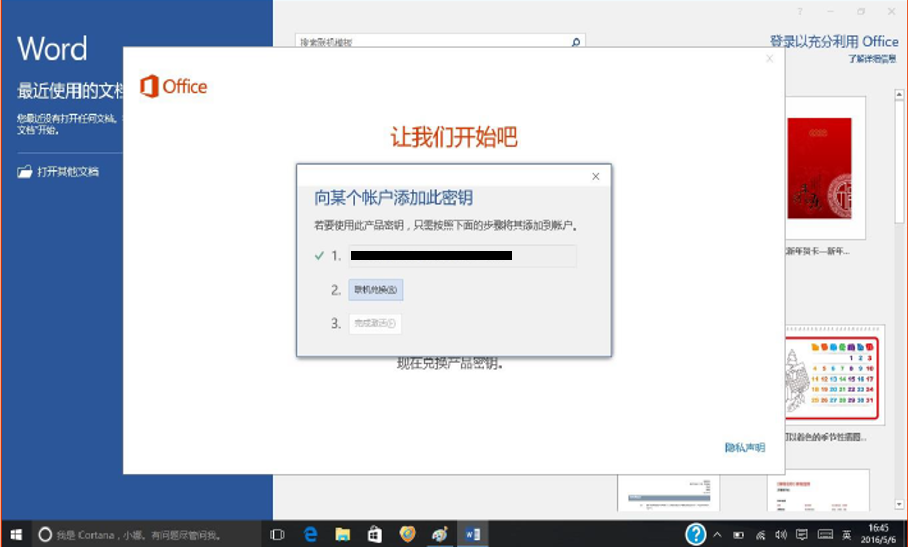Image resolution: width=908 pixels, height=547 pixels.
Task: Open File Explorer from the taskbar
Action: point(343,534)
